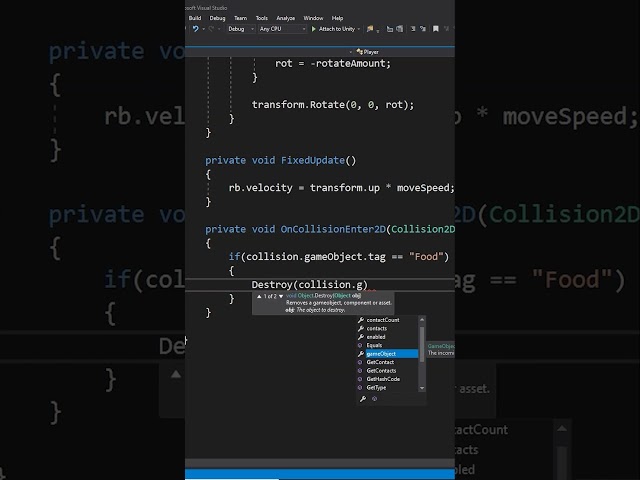
Task: Select gameObject in the IntelliSense list
Action: pyautogui.click(x=387, y=354)
